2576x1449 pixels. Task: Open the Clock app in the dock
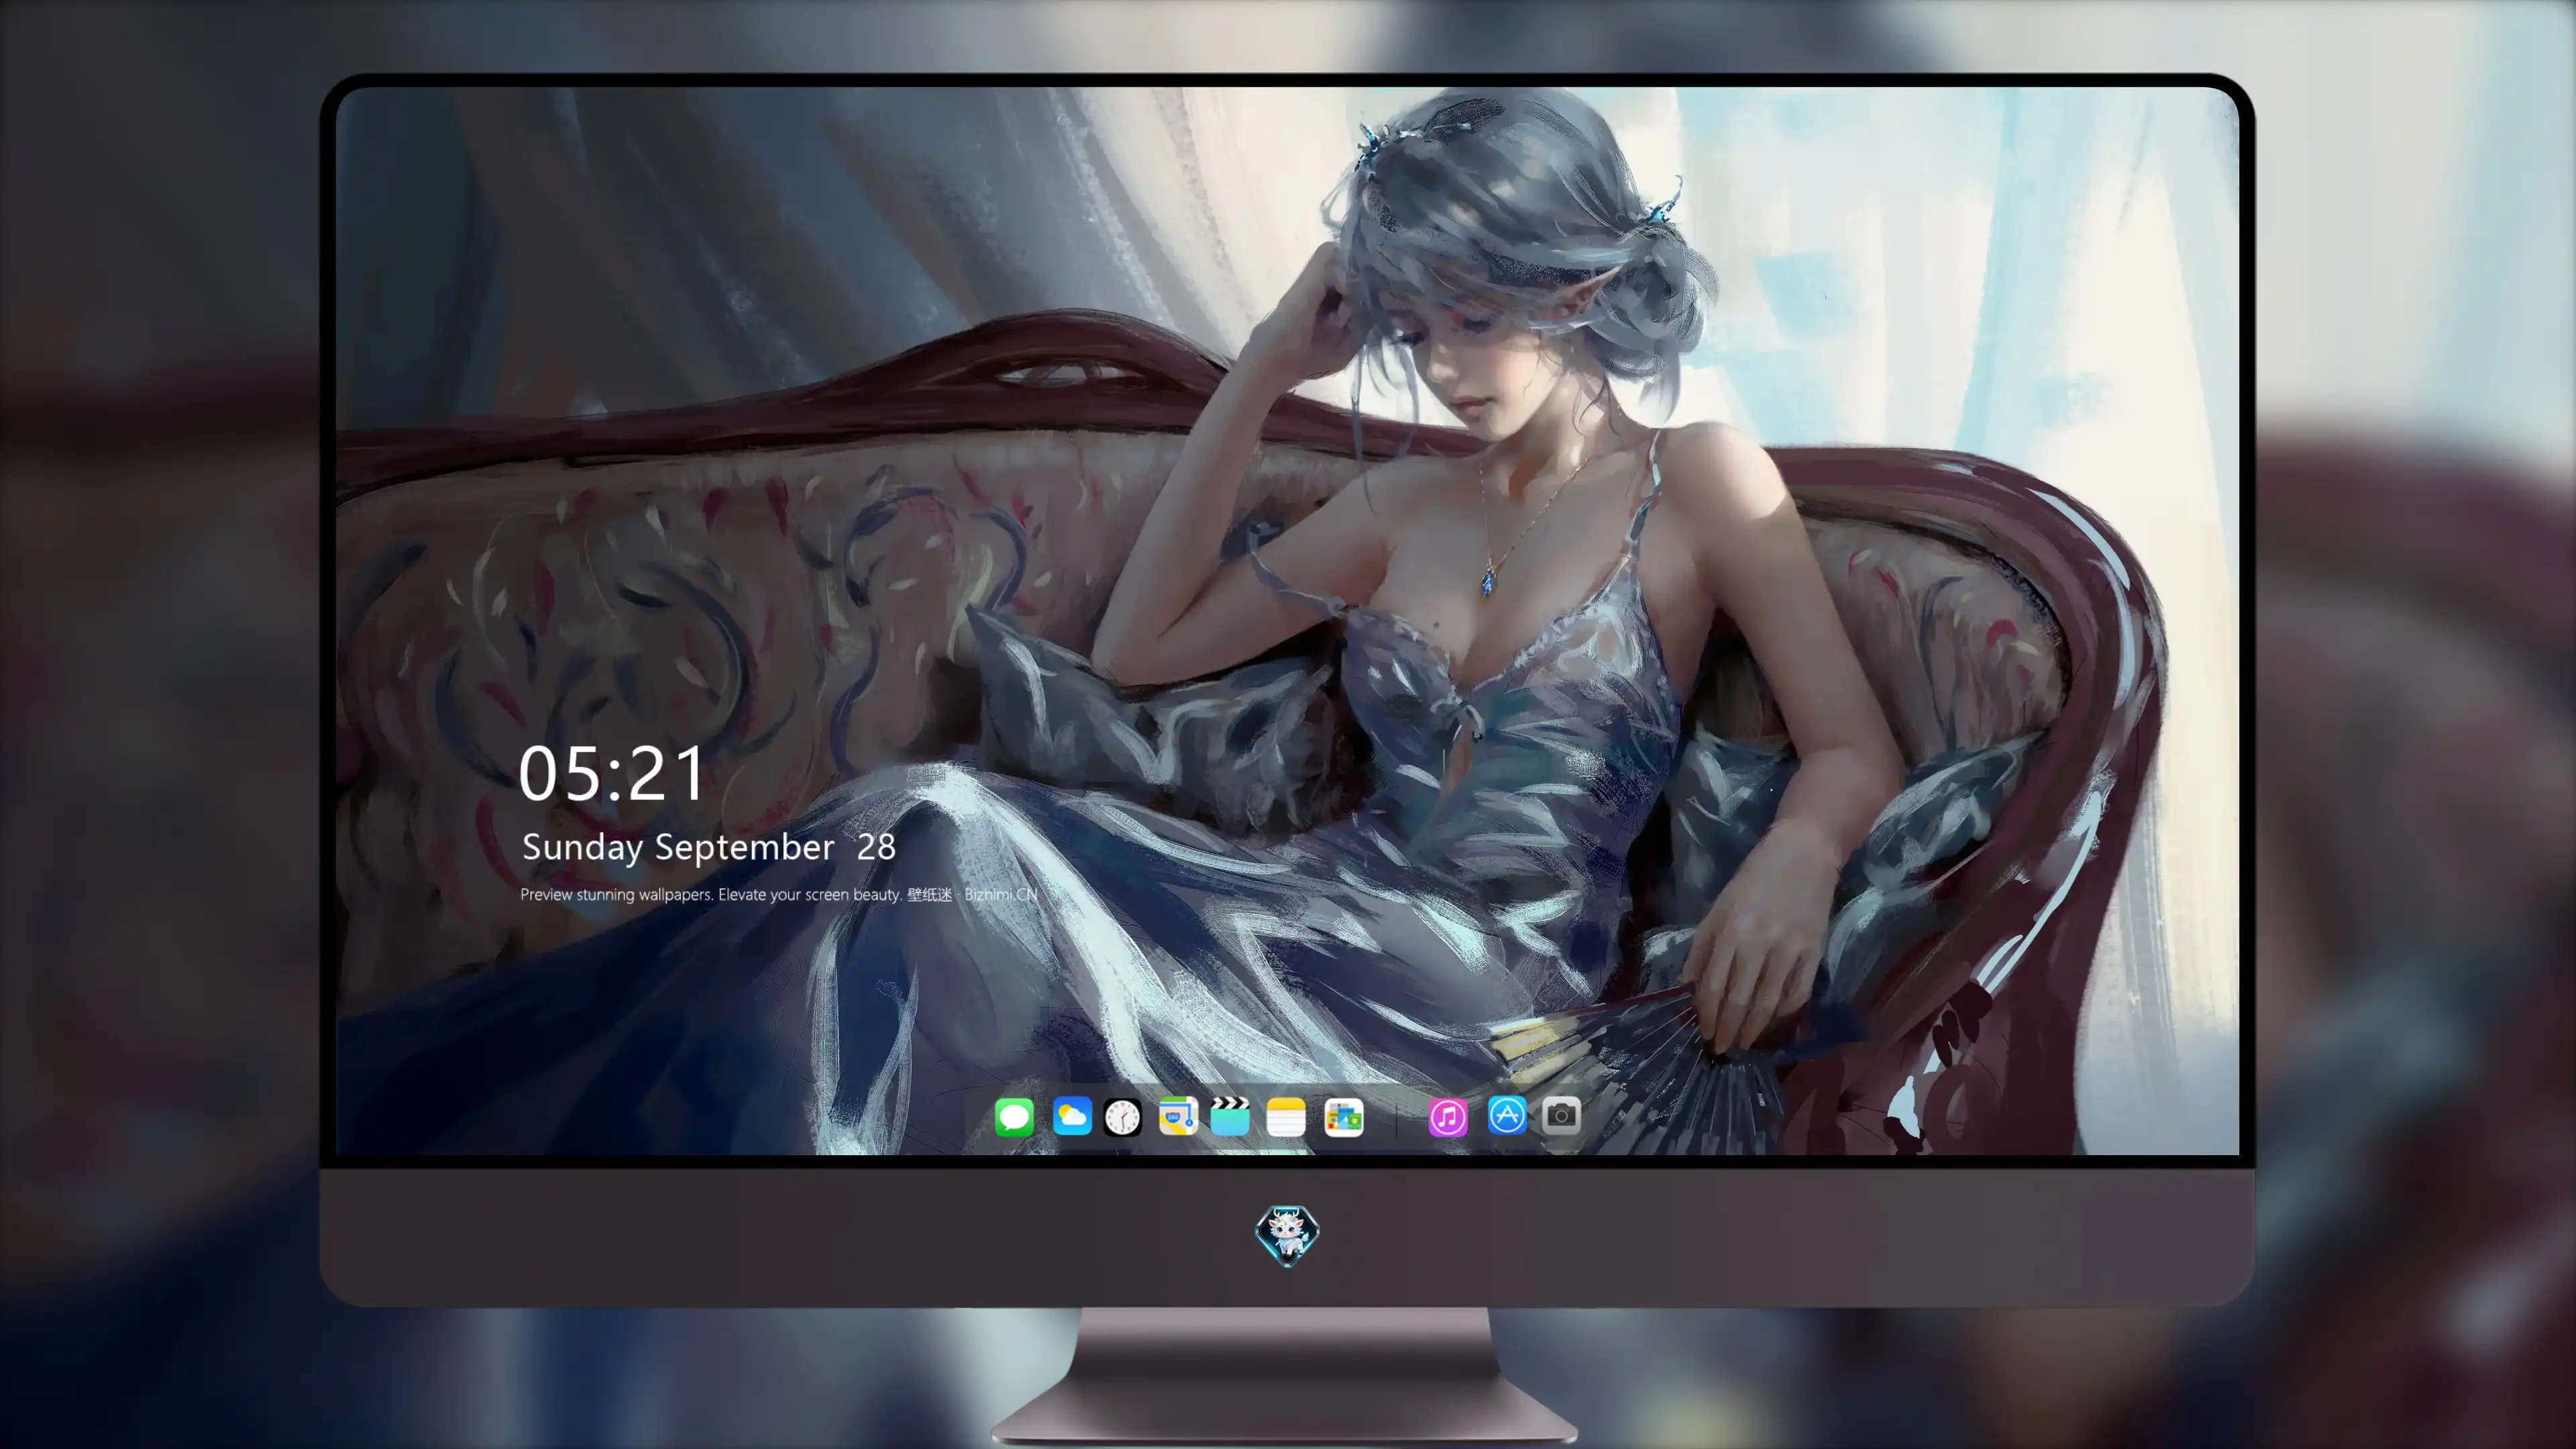1122,1117
